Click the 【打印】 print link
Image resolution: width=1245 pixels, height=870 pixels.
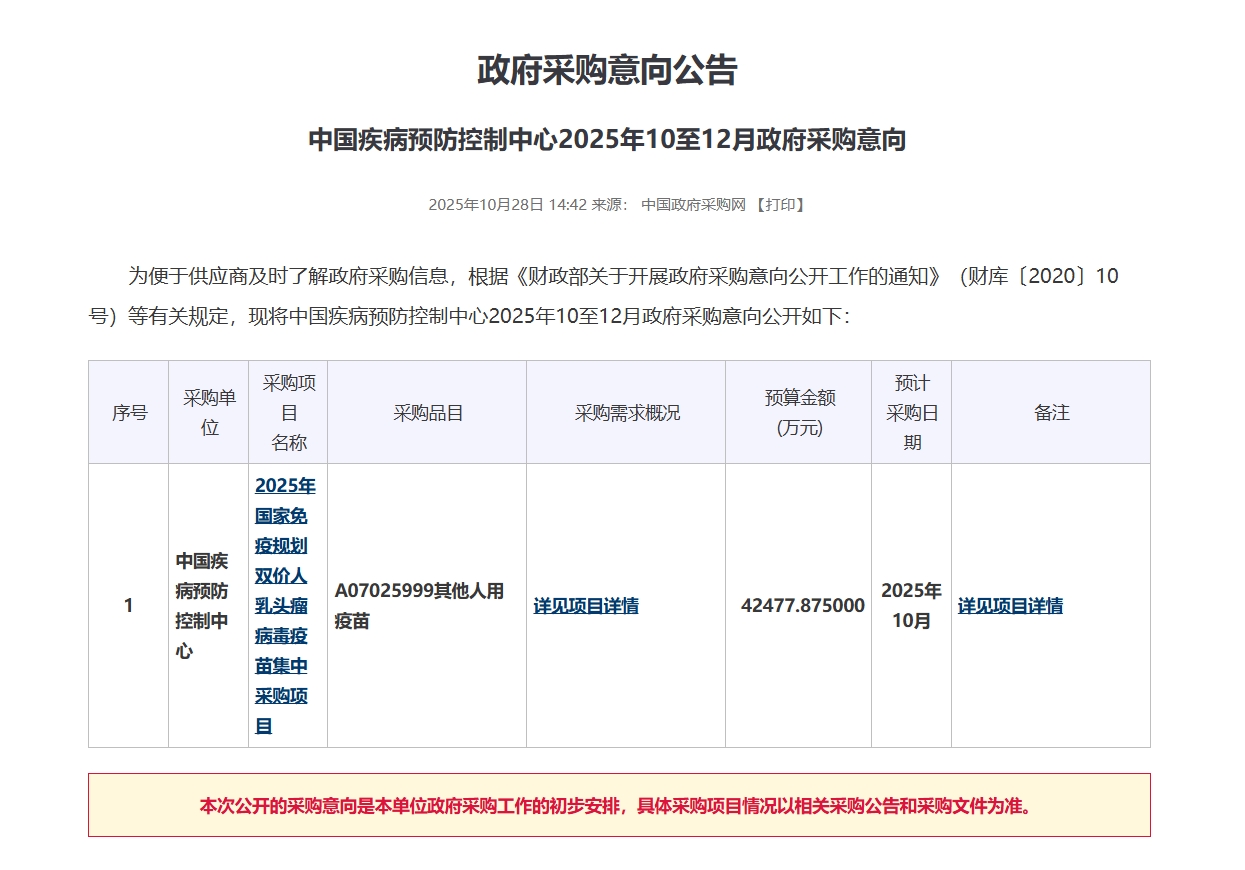coord(780,204)
